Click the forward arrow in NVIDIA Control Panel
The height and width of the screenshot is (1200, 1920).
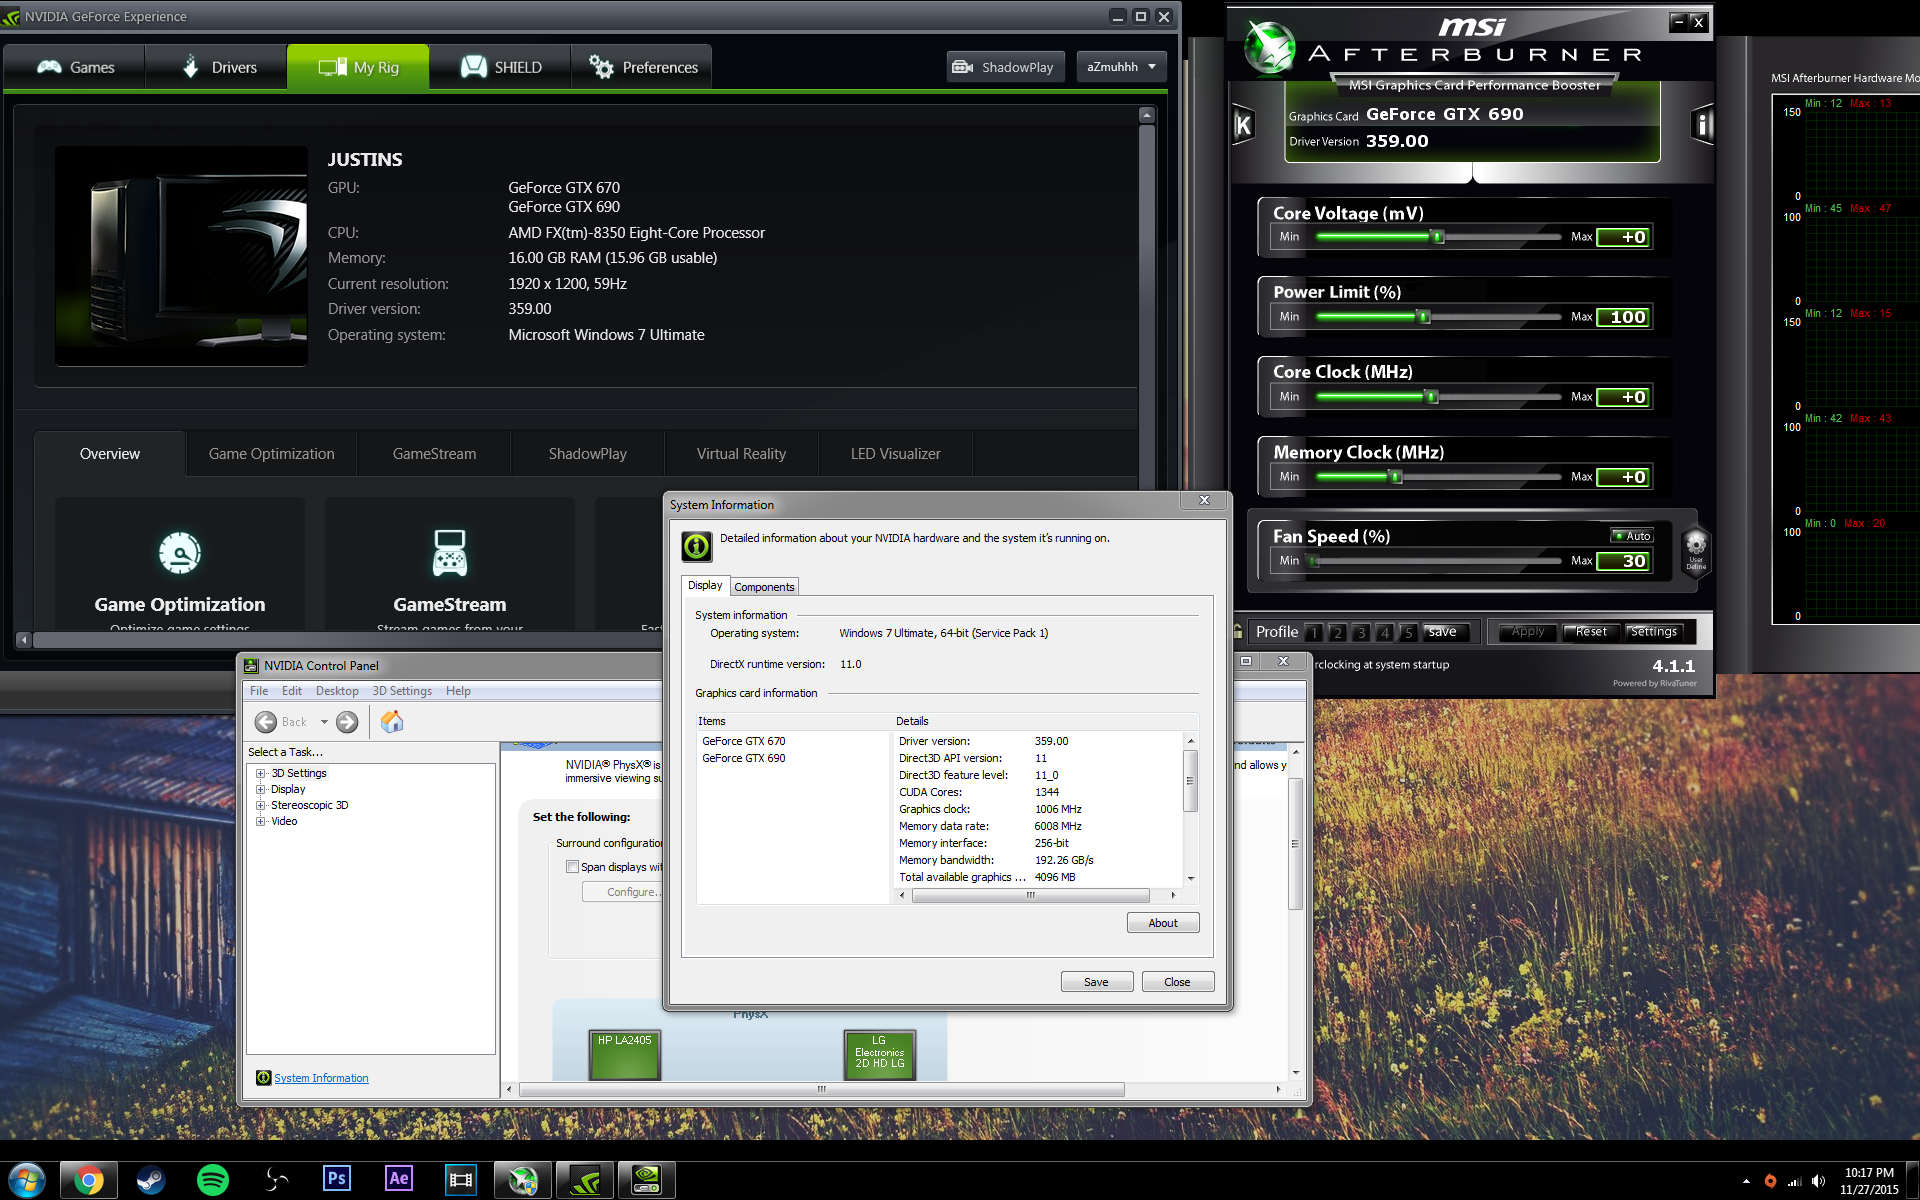coord(347,722)
